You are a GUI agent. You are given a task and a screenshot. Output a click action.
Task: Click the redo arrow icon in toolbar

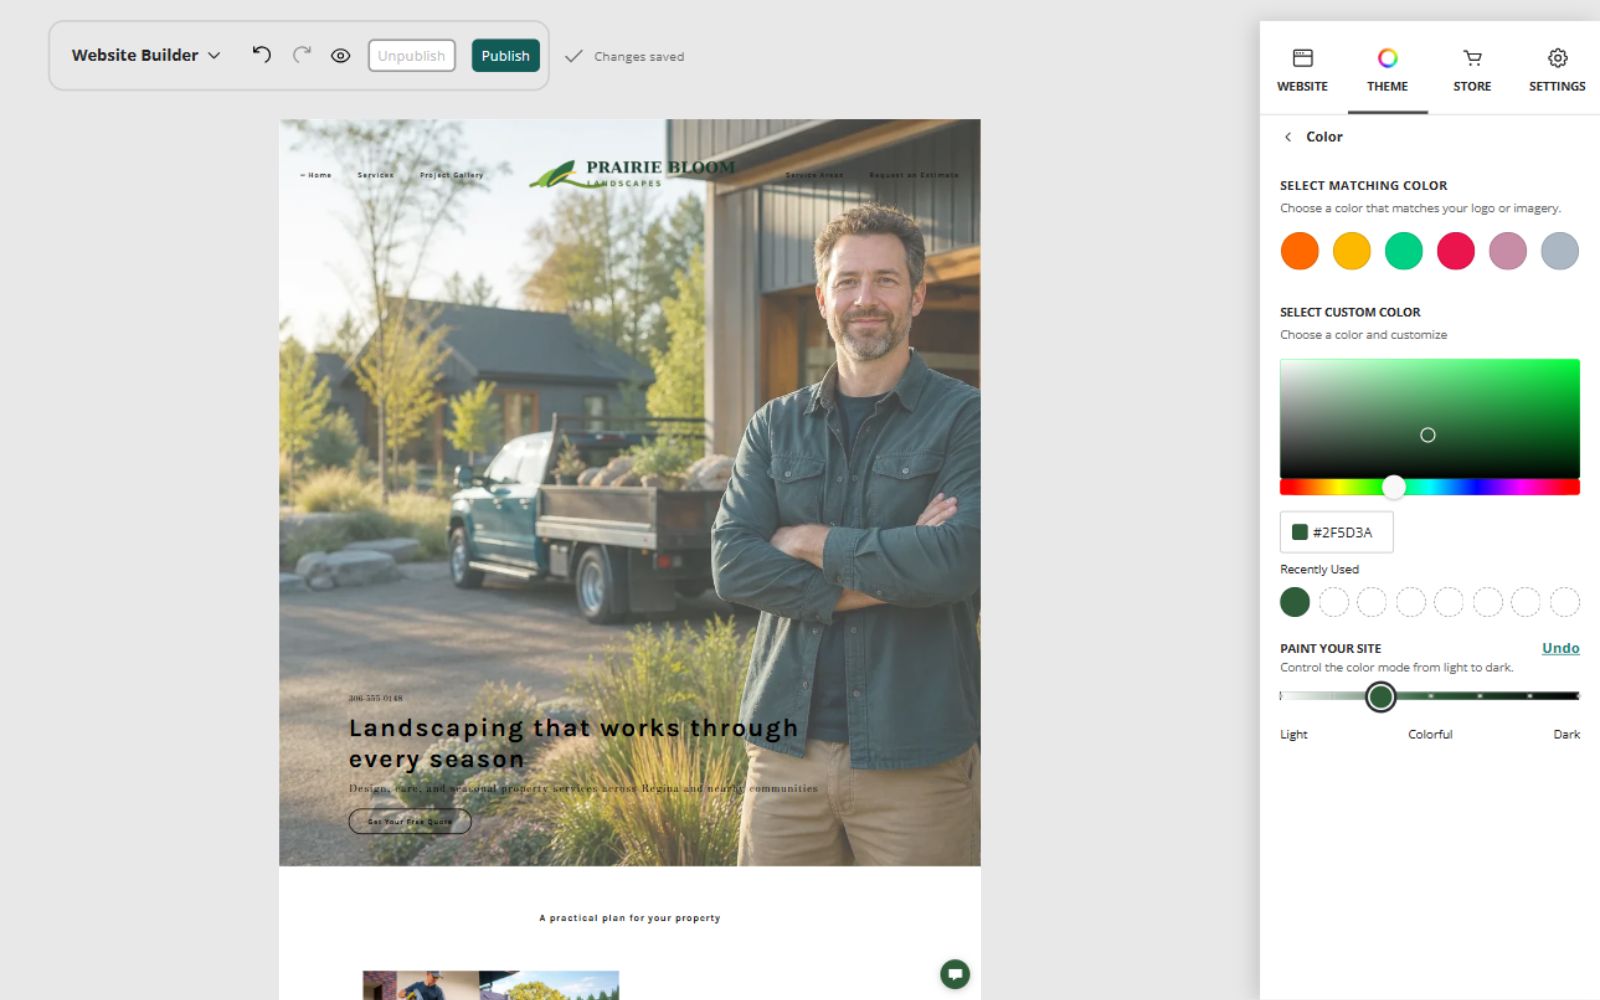302,55
